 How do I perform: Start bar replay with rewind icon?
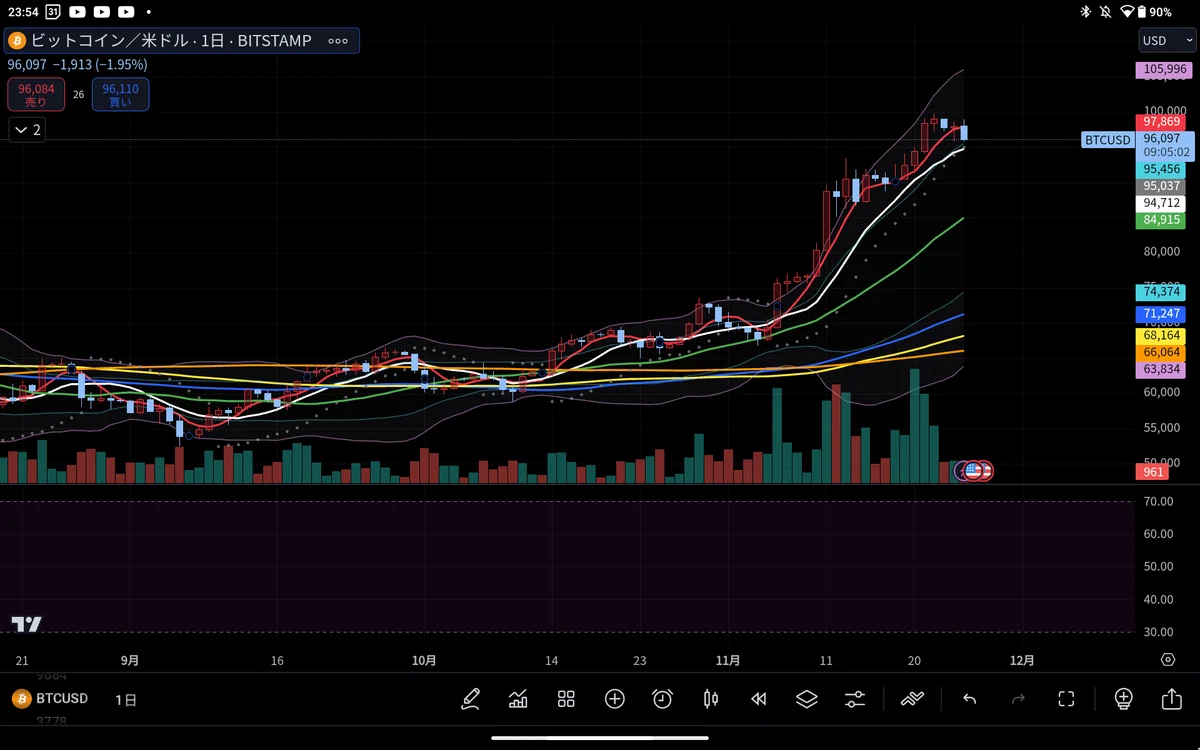click(758, 699)
